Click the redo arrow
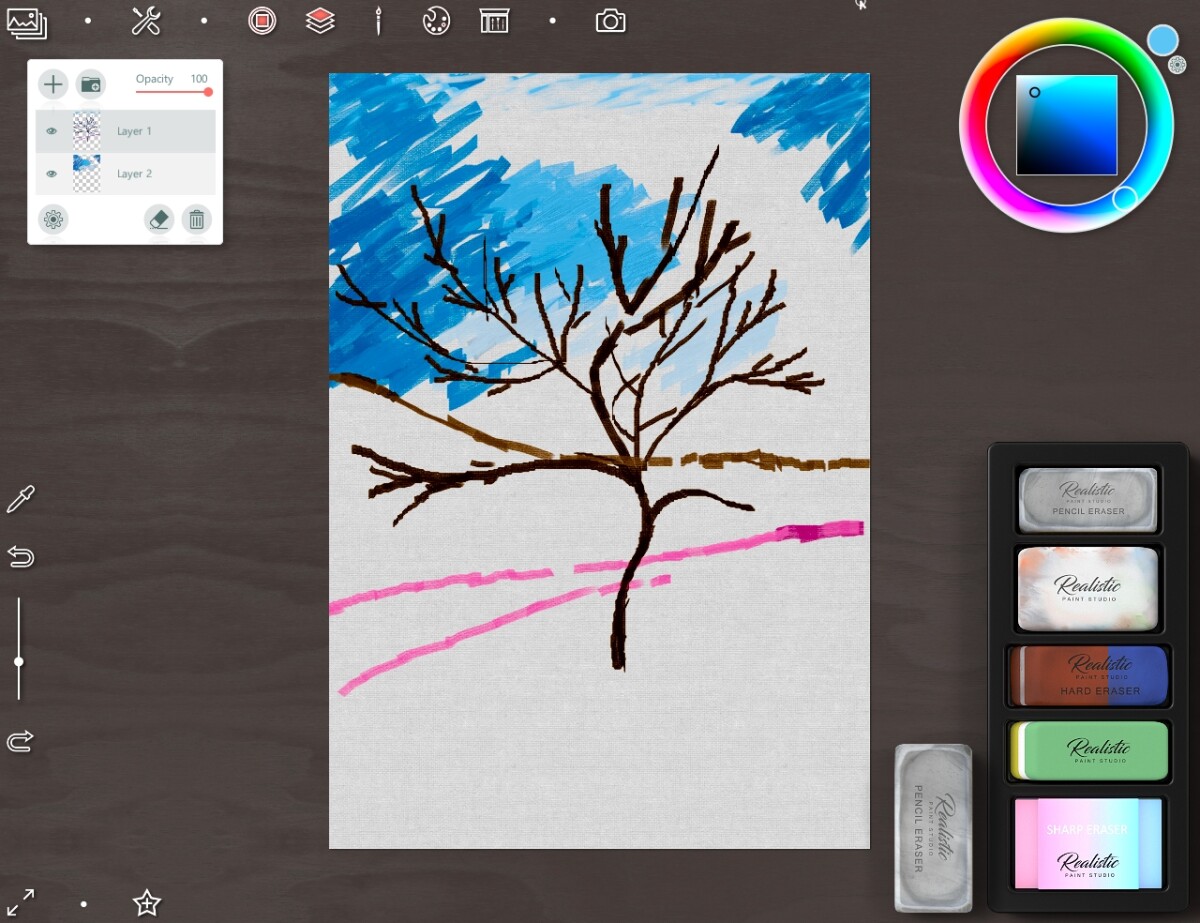Viewport: 1200px width, 923px height. point(20,741)
